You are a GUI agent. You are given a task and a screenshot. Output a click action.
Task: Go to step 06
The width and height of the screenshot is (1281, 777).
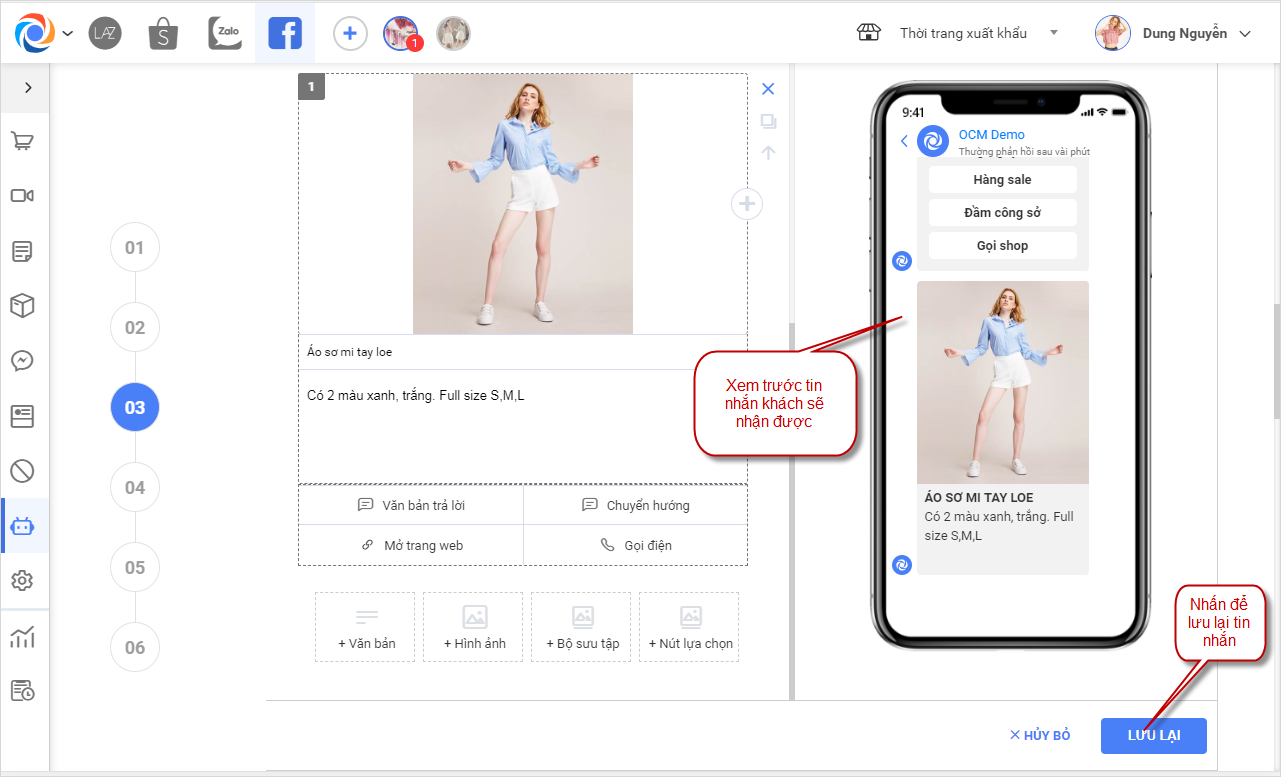pos(135,648)
